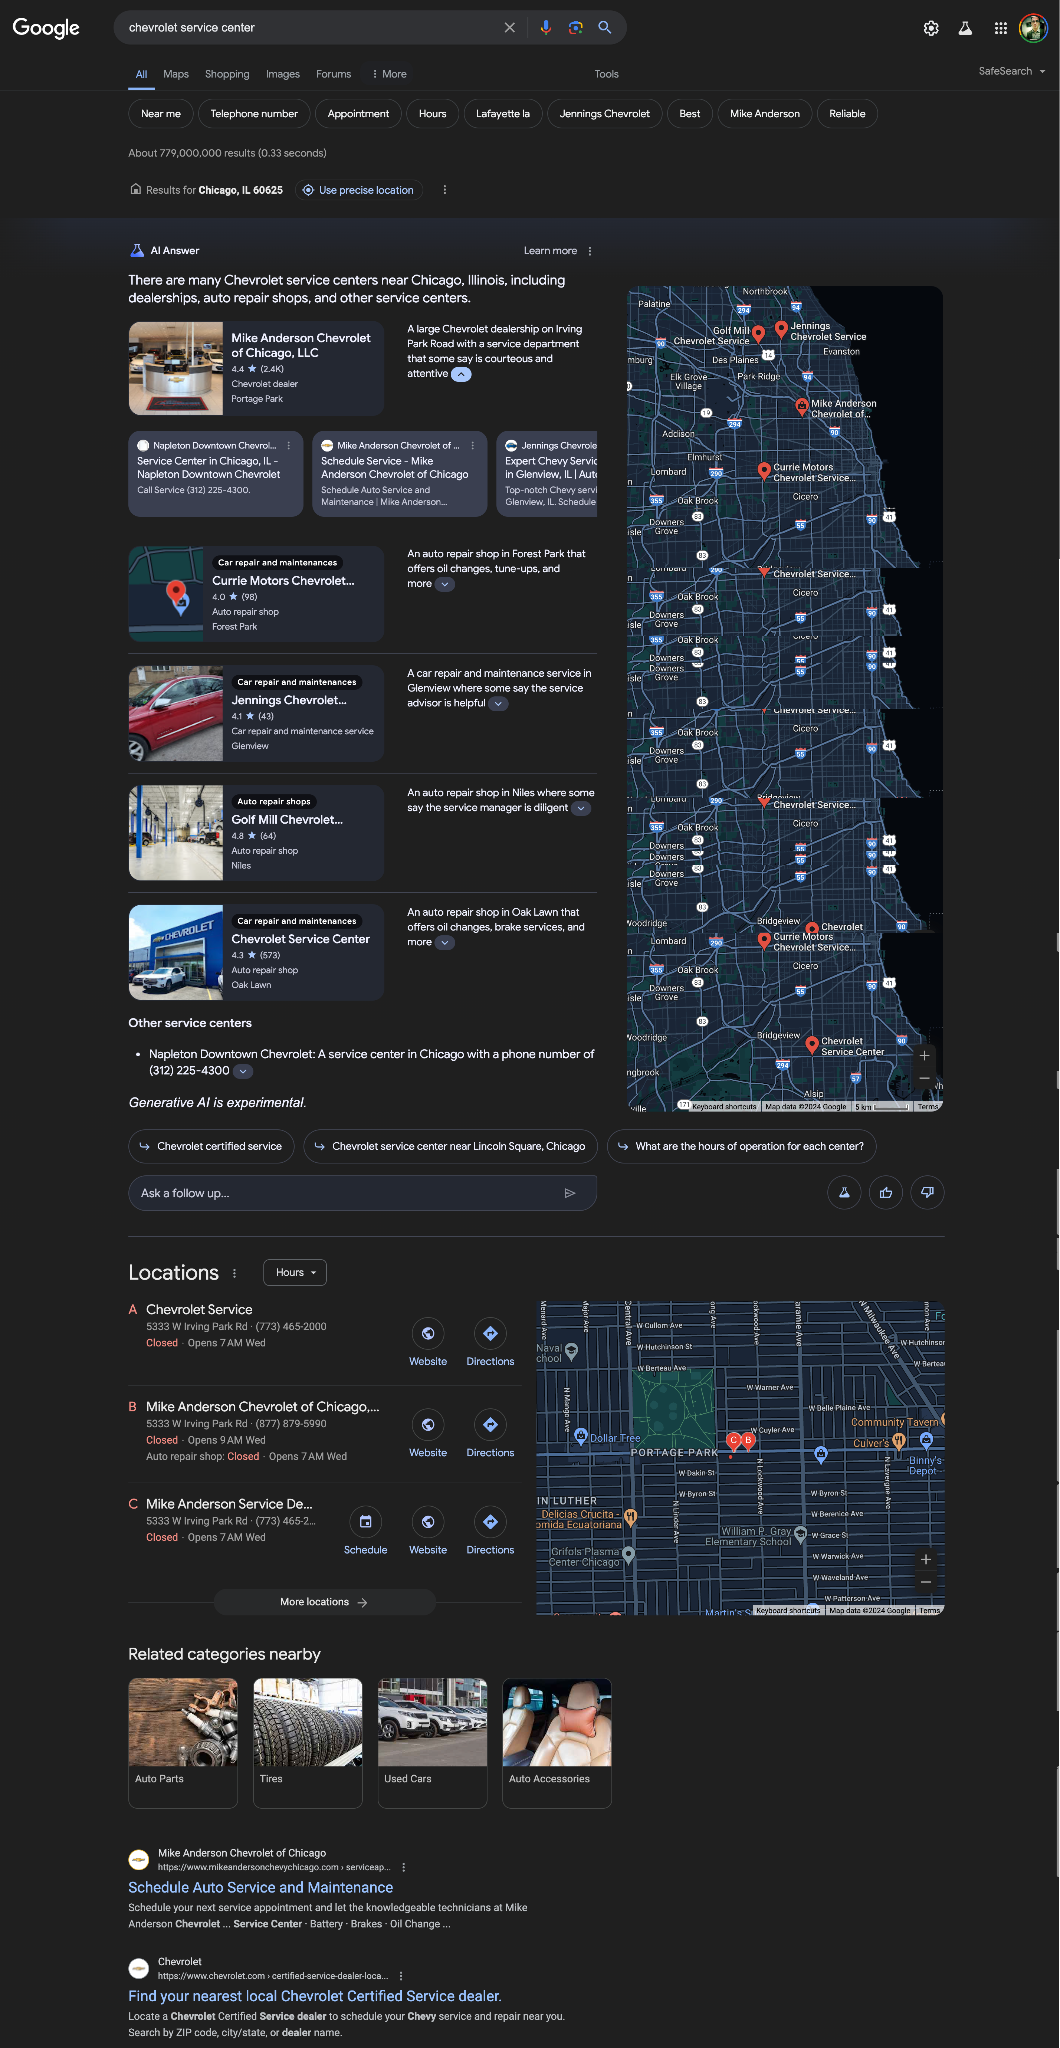This screenshot has width=1060, height=2048.
Task: Ask about Chevrolet certified service suggestion
Action: pos(211,1146)
